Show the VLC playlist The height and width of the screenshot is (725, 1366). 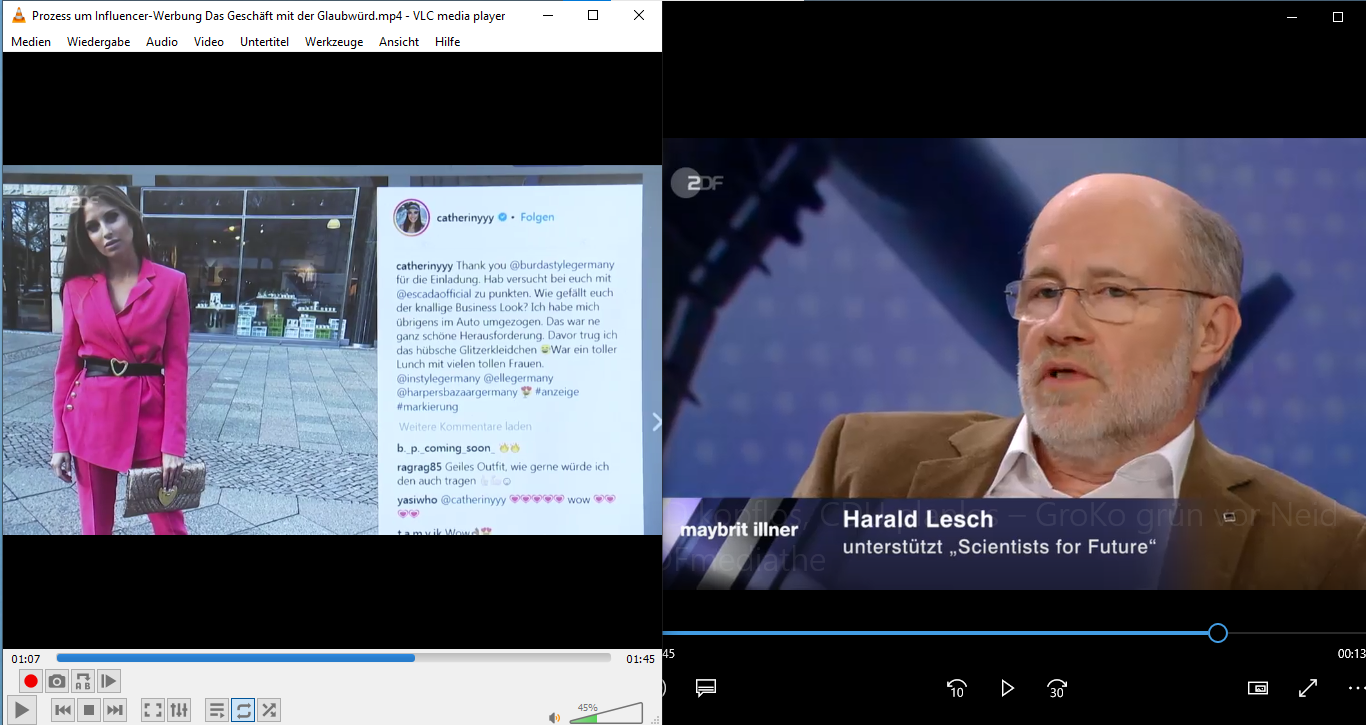[216, 710]
